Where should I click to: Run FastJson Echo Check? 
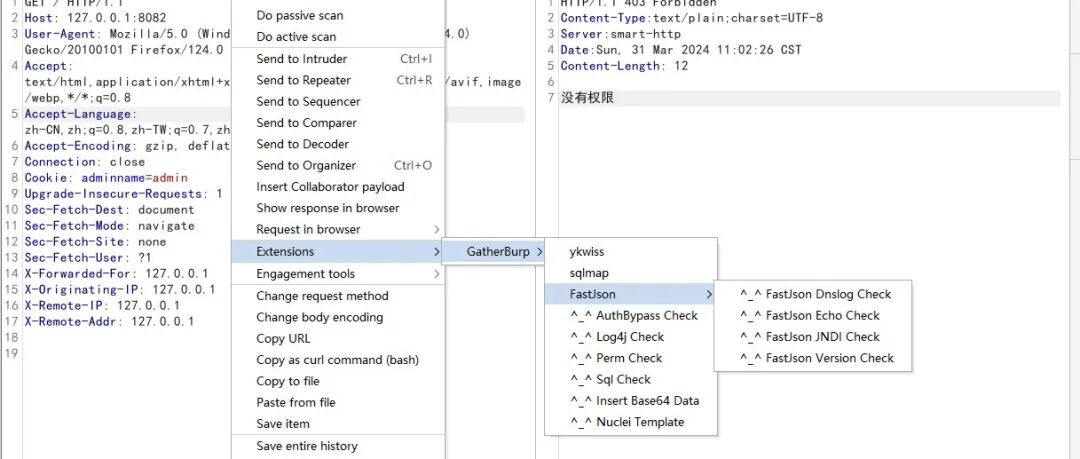pyautogui.click(x=813, y=316)
